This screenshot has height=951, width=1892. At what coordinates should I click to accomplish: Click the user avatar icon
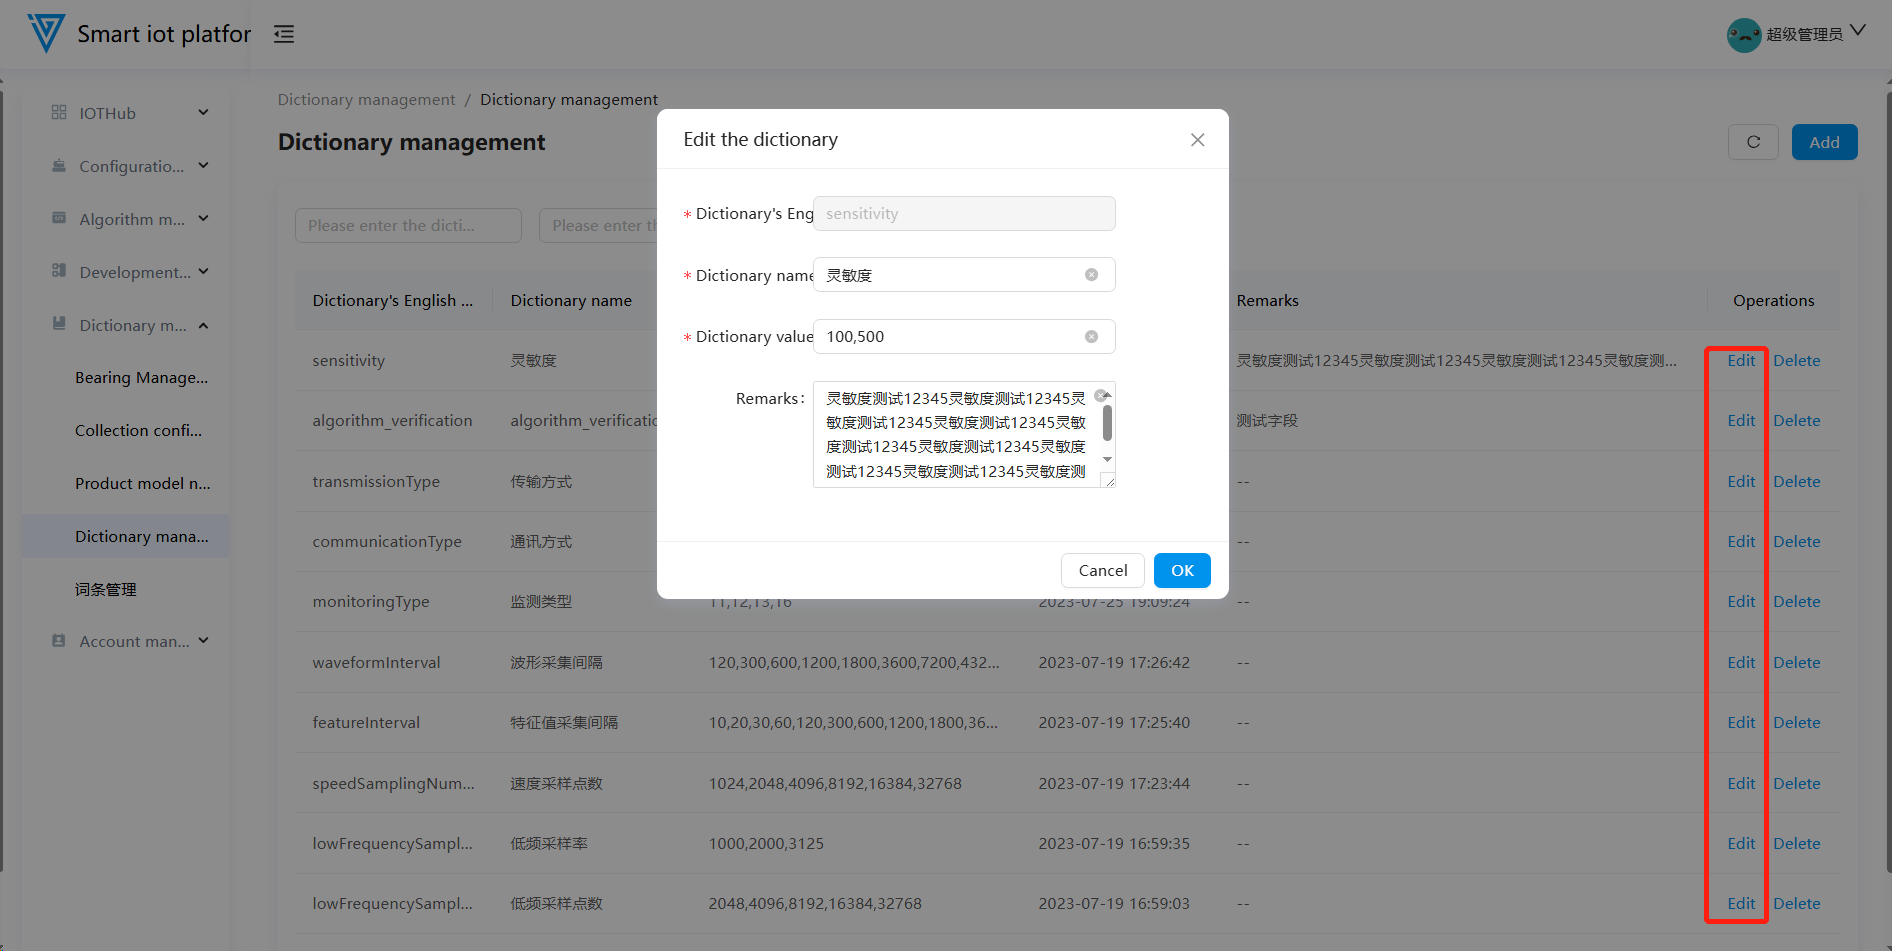pos(1744,35)
